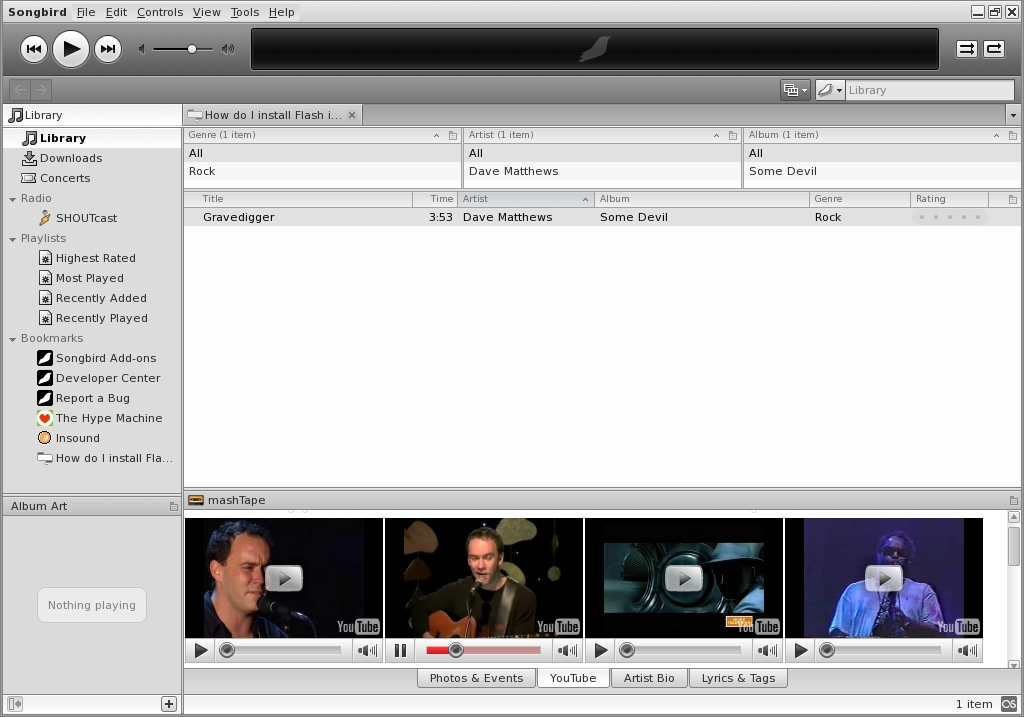Open The Hype Machine bookmark
Image resolution: width=1024 pixels, height=717 pixels.
click(93, 418)
